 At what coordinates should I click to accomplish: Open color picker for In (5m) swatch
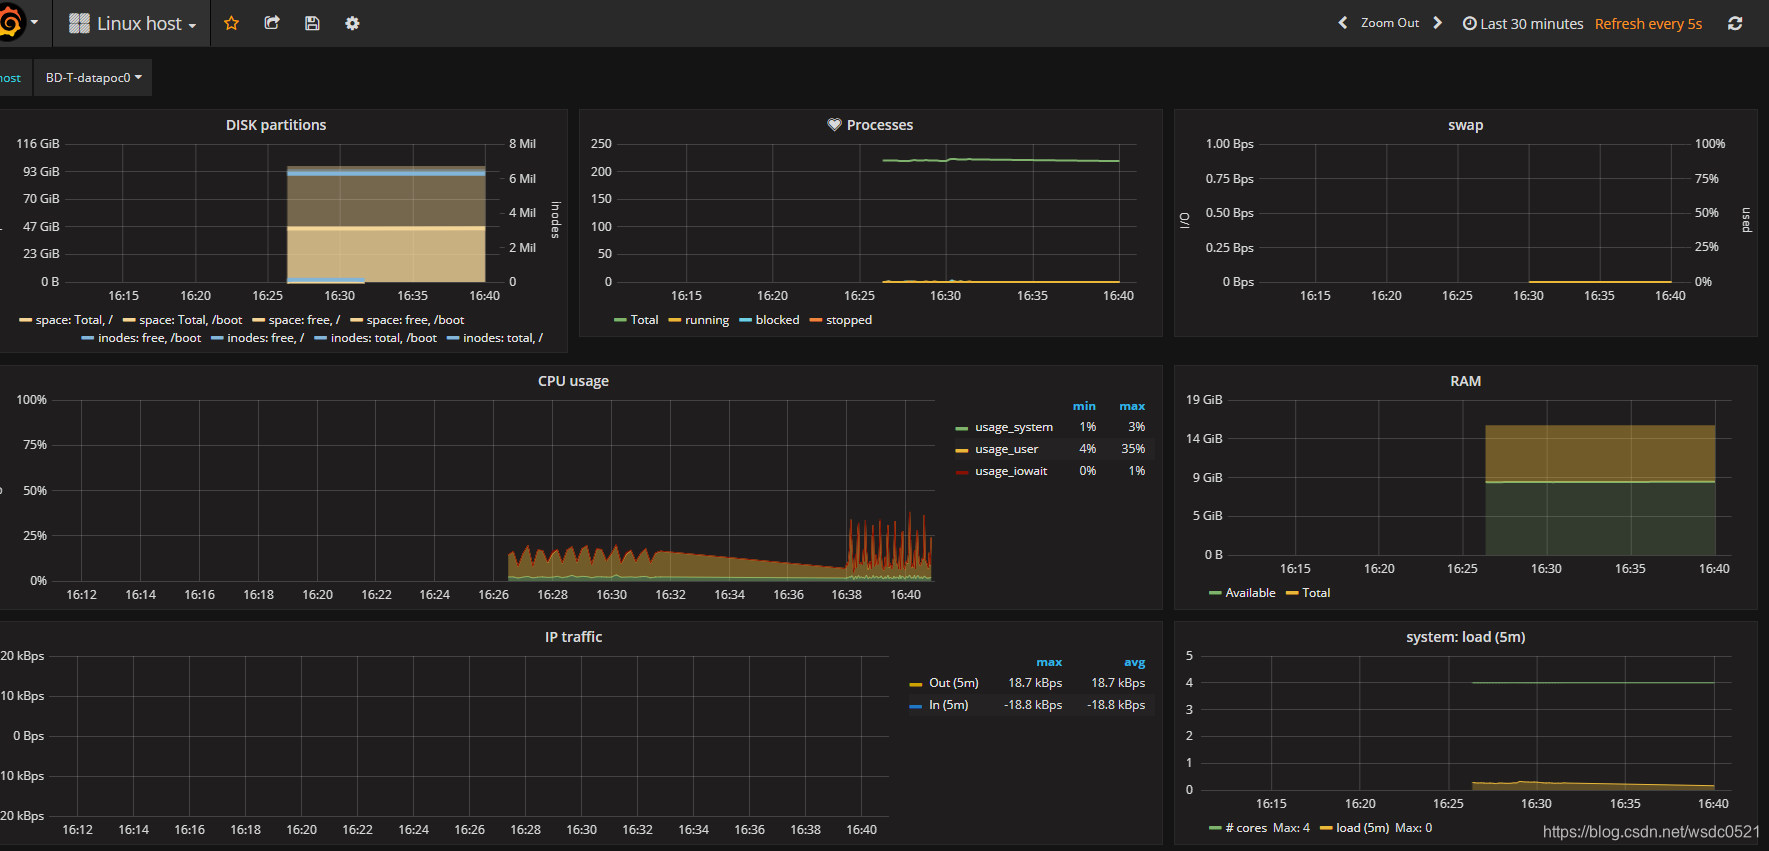916,706
